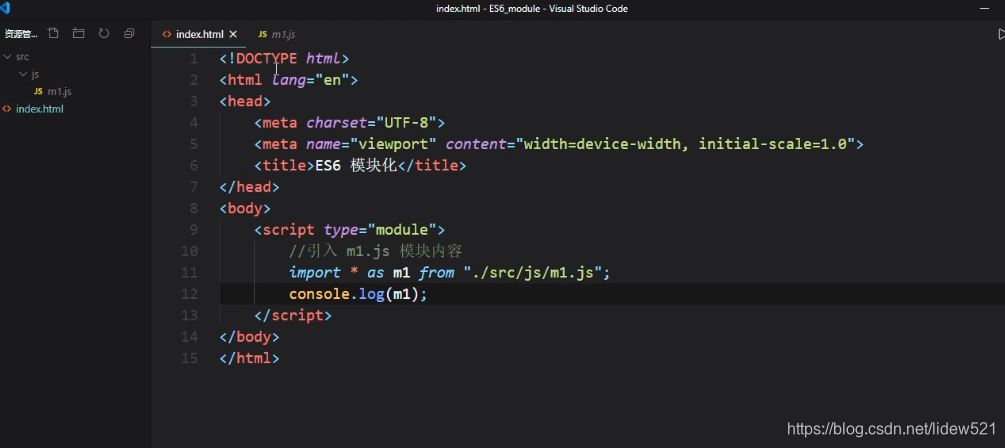
Task: Select the index.html editor tab
Action: tap(199, 34)
